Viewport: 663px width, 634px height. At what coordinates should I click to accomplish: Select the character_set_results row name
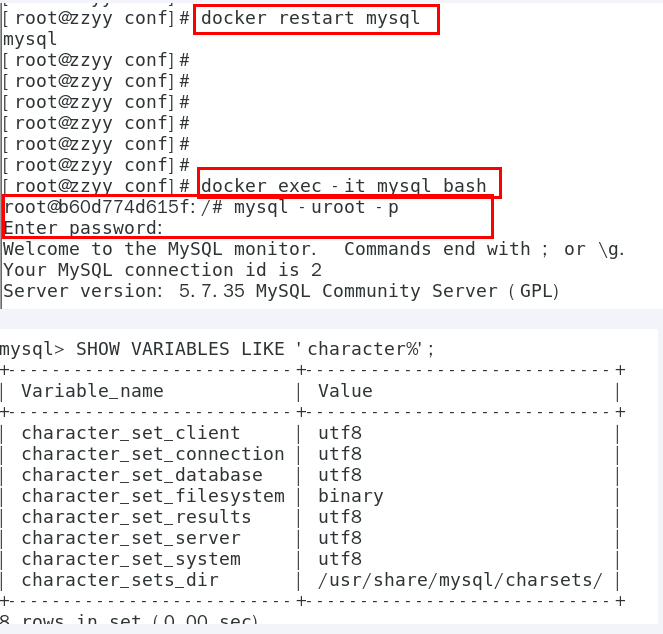136,517
